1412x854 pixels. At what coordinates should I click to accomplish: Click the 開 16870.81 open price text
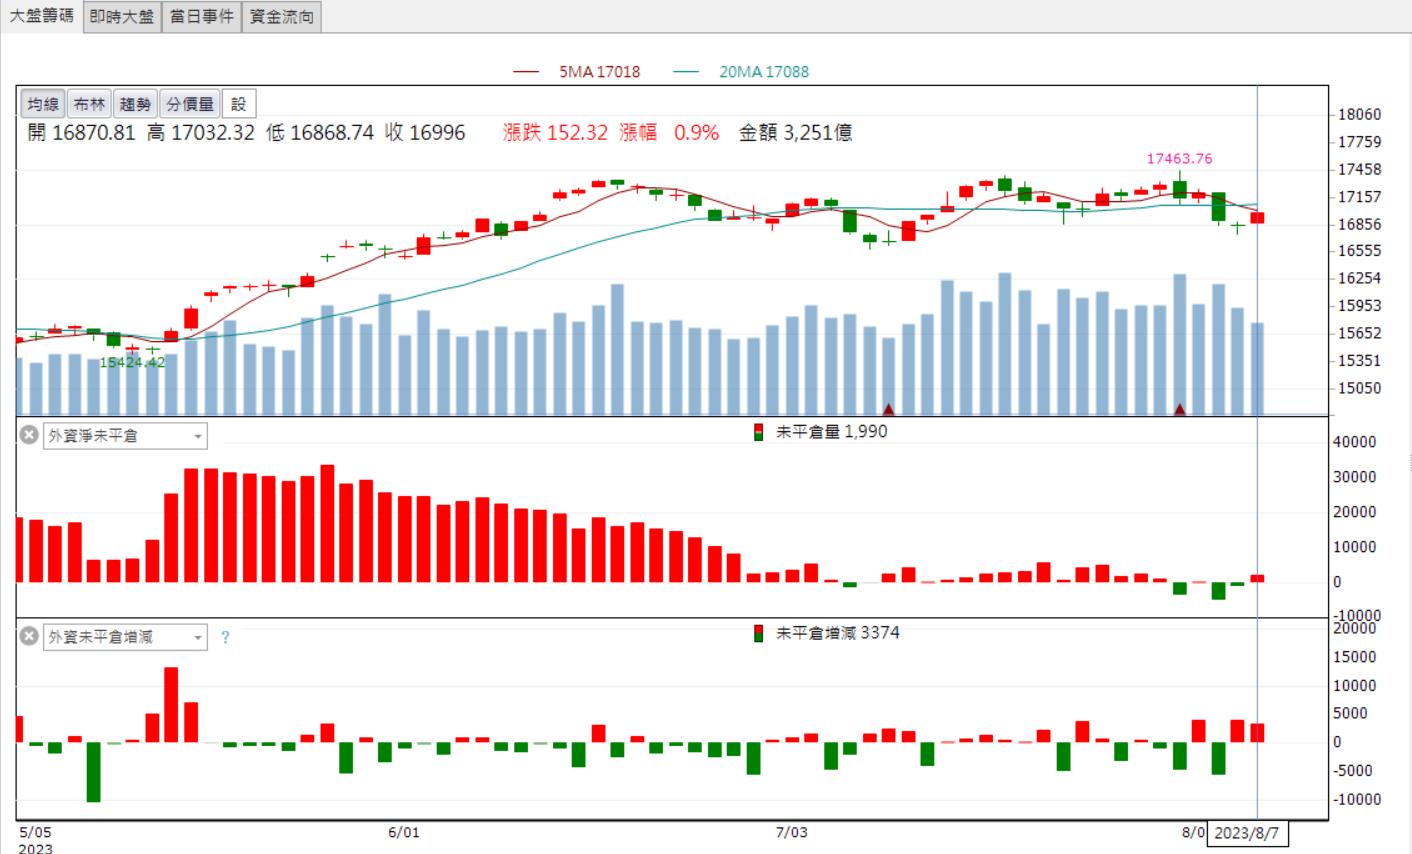80,133
